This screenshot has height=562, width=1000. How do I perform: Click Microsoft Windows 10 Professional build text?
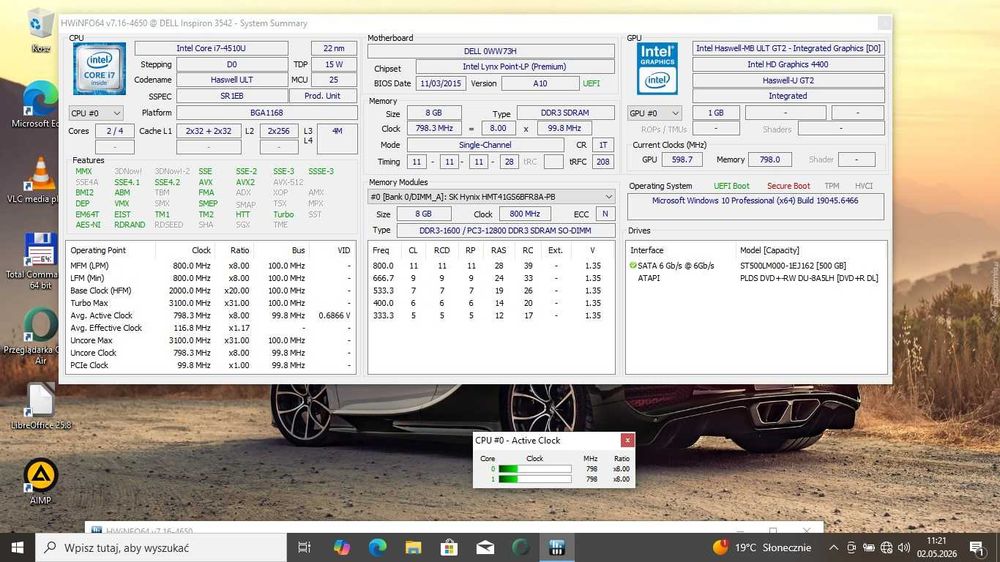755,200
